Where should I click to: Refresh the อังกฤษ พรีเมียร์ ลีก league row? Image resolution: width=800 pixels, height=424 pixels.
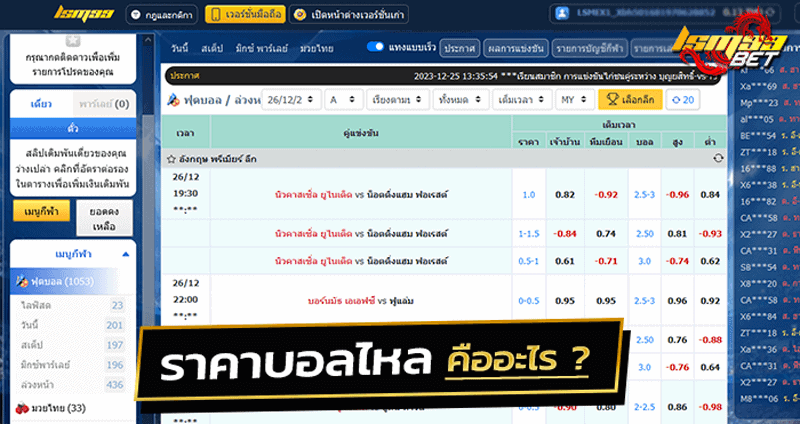(x=718, y=158)
